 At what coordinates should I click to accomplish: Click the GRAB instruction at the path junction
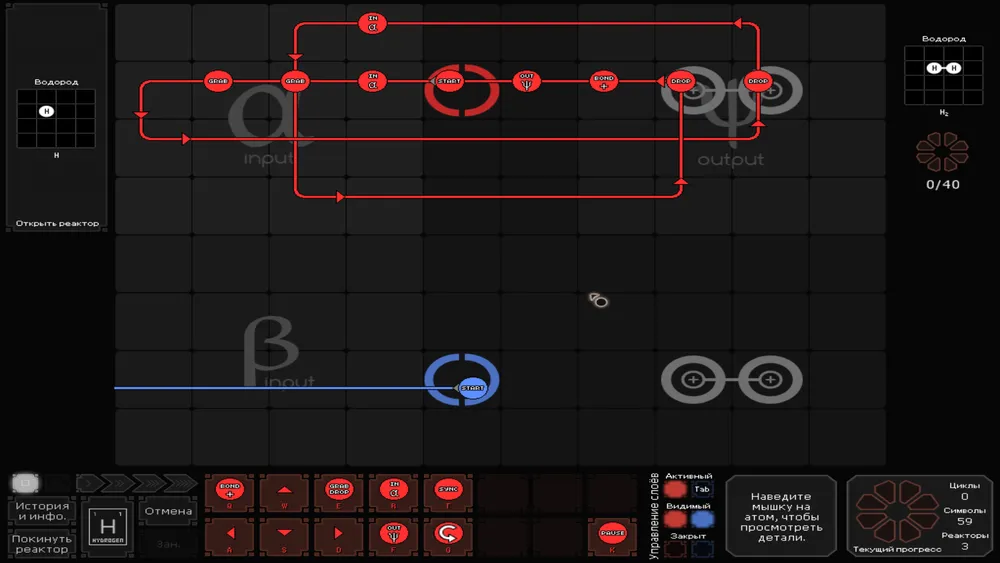pos(295,81)
